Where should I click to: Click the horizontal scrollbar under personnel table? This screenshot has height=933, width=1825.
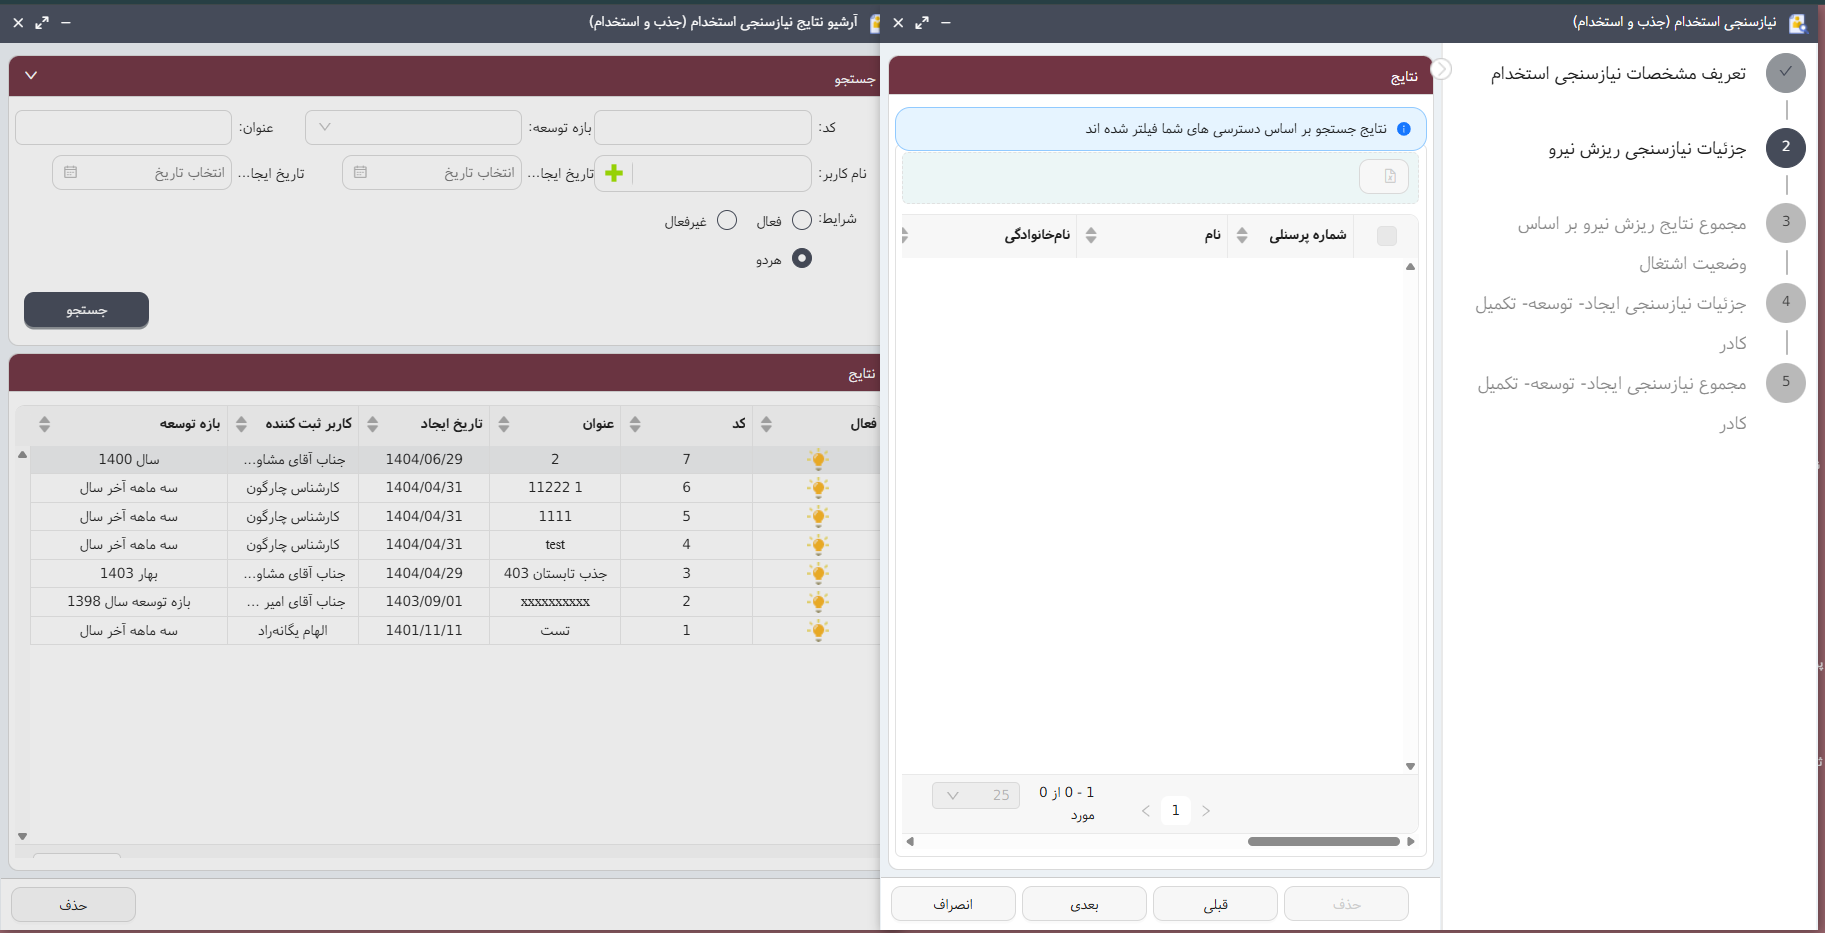click(1322, 841)
